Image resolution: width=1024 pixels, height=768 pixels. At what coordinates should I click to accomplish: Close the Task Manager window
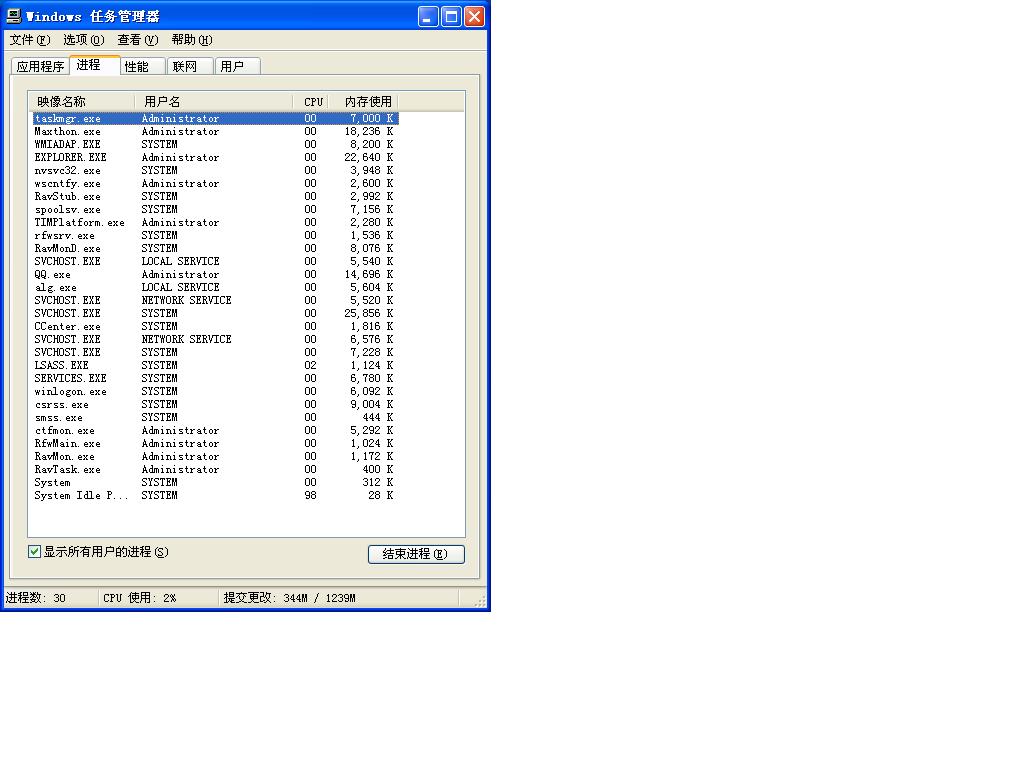point(474,16)
